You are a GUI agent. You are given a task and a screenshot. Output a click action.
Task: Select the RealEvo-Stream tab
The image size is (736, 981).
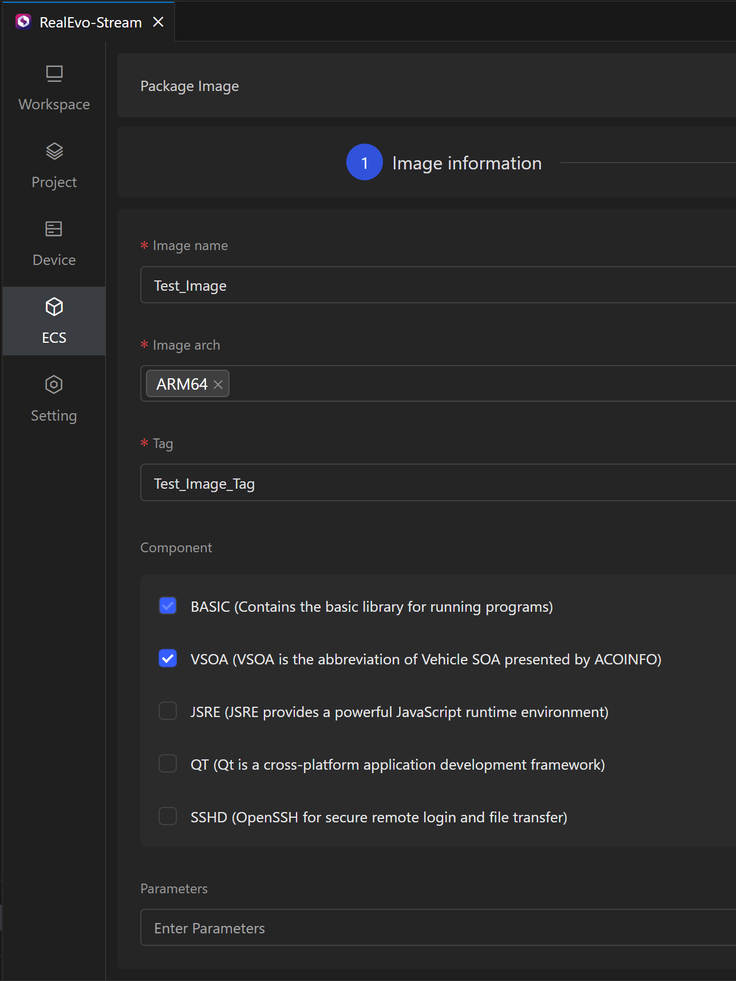[89, 22]
